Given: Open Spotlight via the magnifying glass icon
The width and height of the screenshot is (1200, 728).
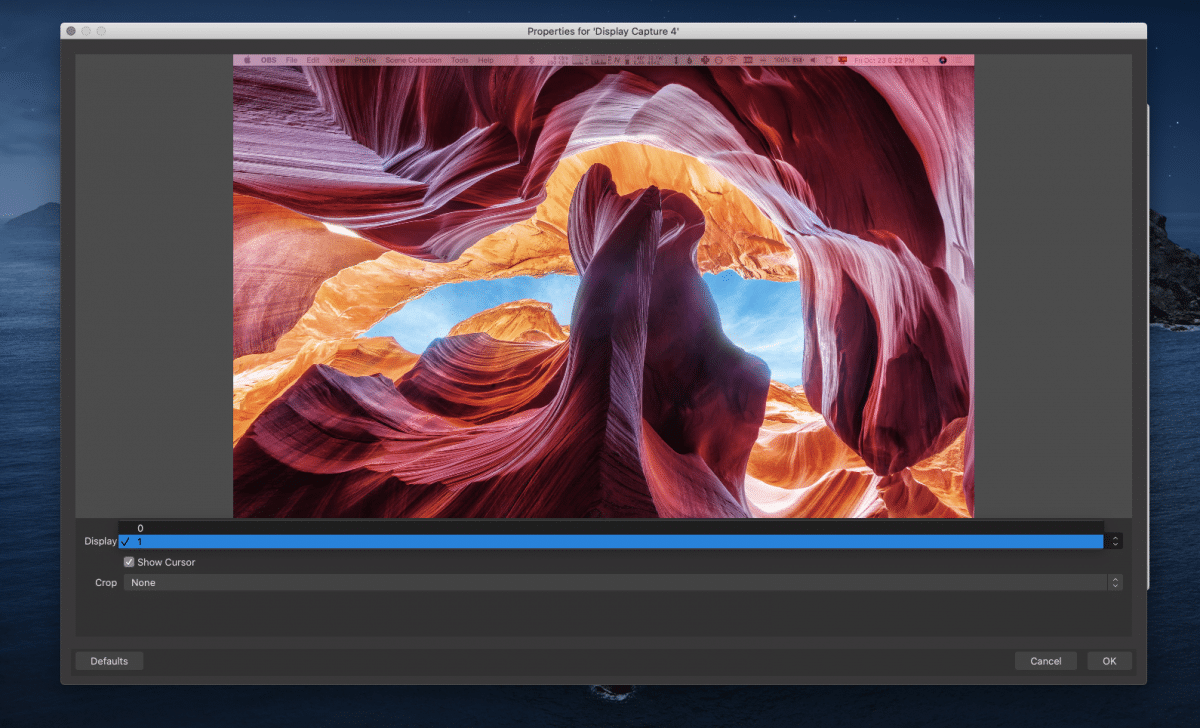Looking at the screenshot, I should point(925,60).
